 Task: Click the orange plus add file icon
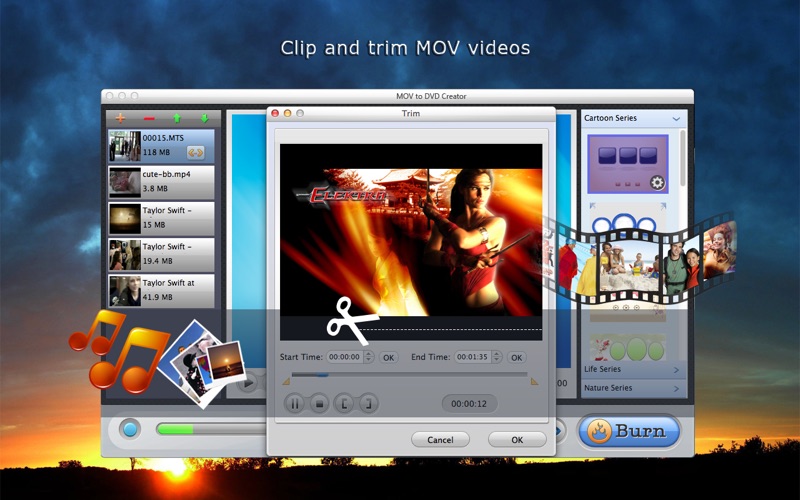point(120,118)
